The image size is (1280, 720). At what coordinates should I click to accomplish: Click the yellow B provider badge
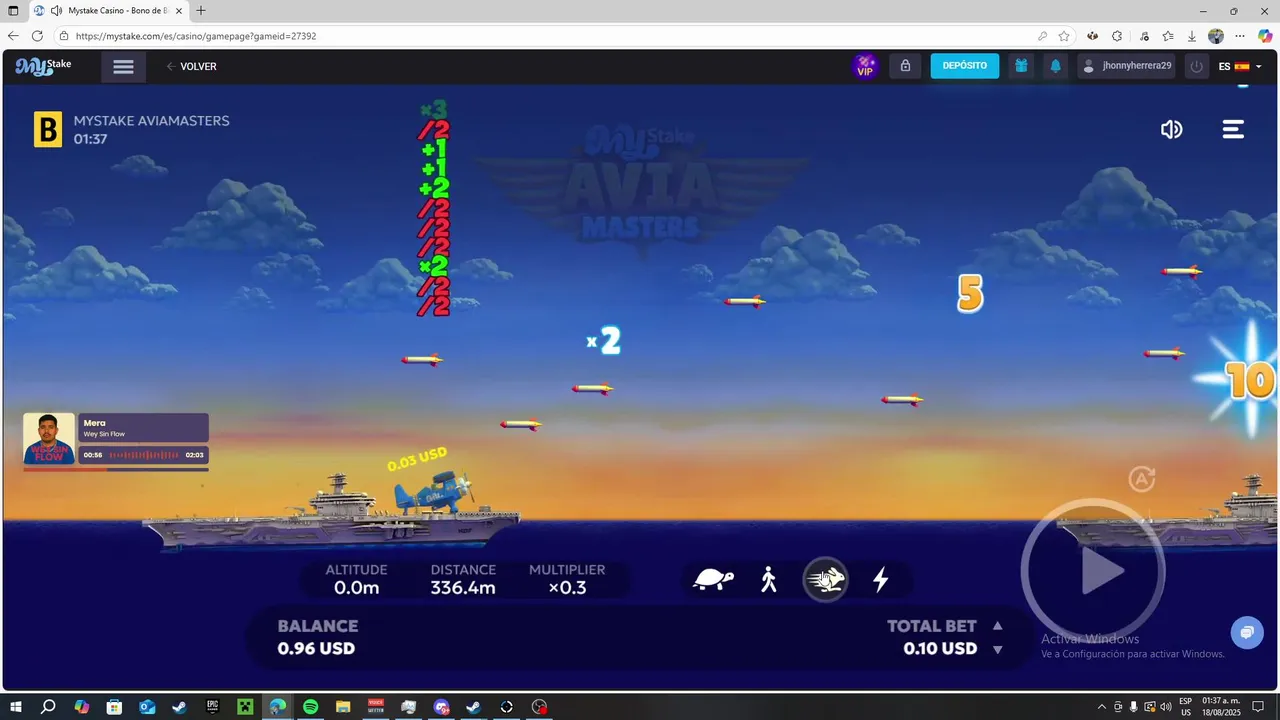pyautogui.click(x=48, y=130)
